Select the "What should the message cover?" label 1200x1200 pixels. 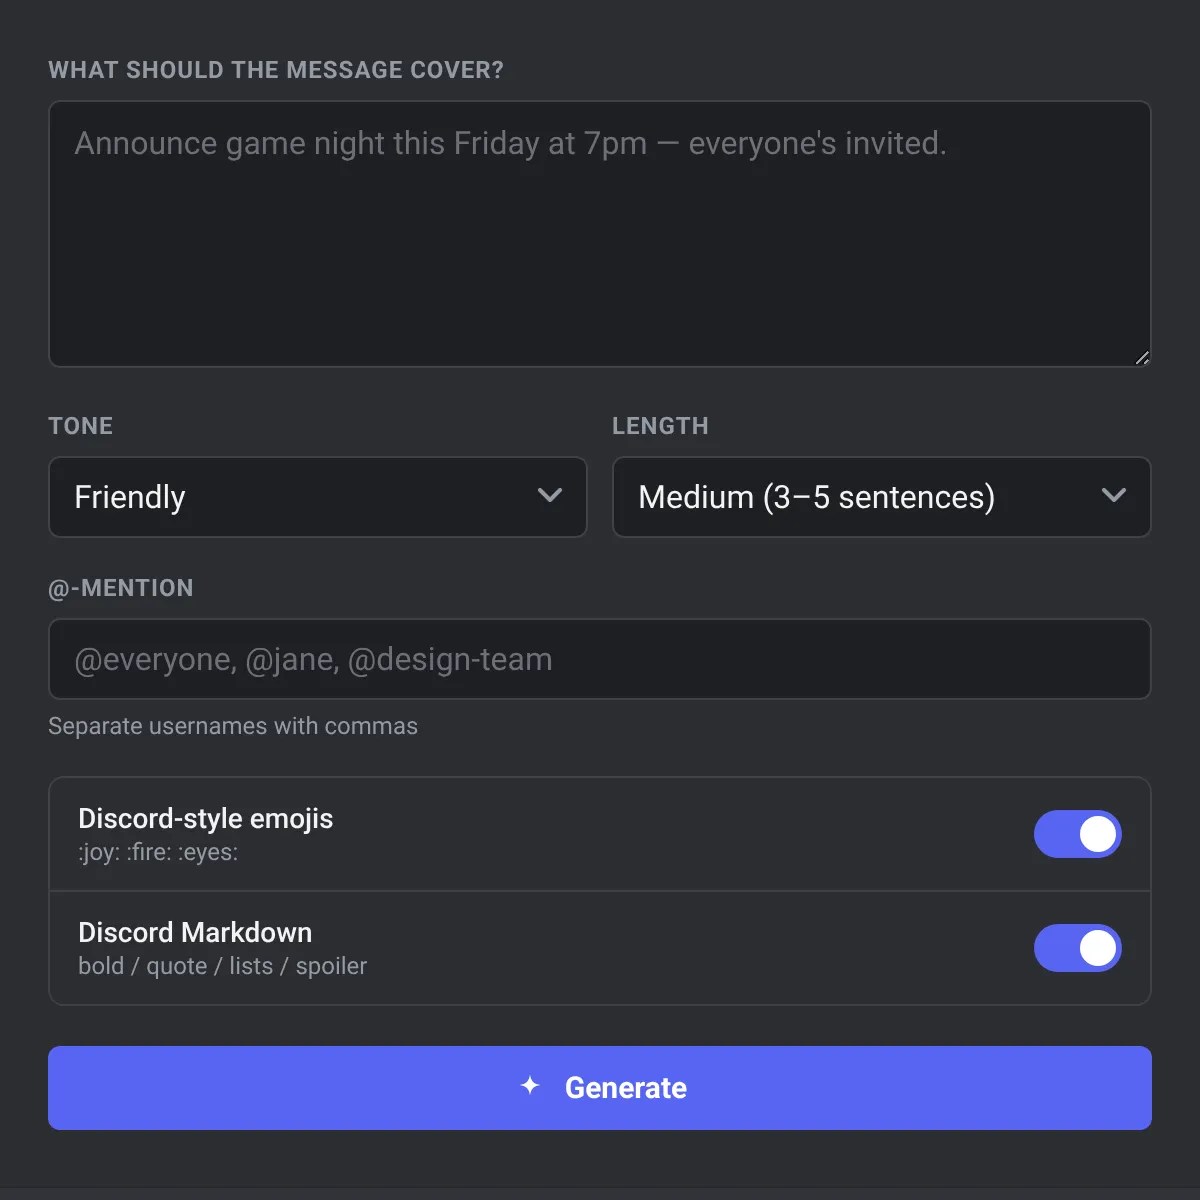point(276,70)
